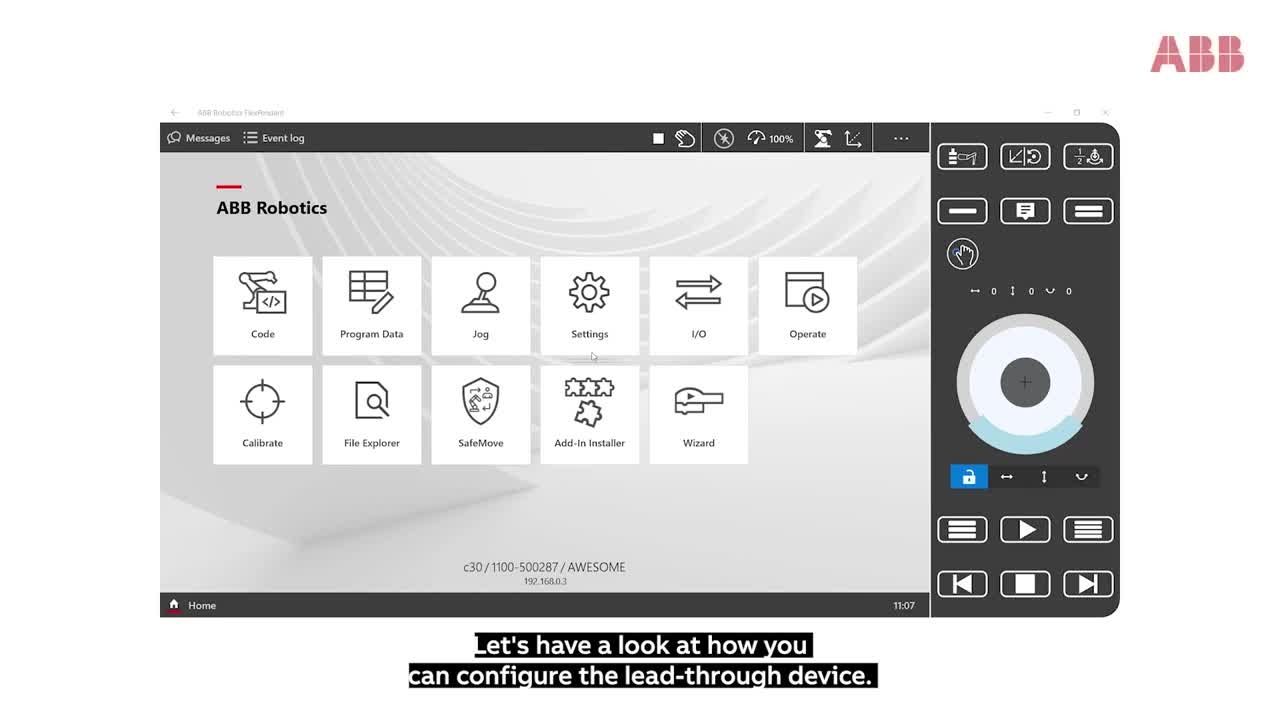Click the single-bar programmable key
1280x720 pixels.
(962, 211)
